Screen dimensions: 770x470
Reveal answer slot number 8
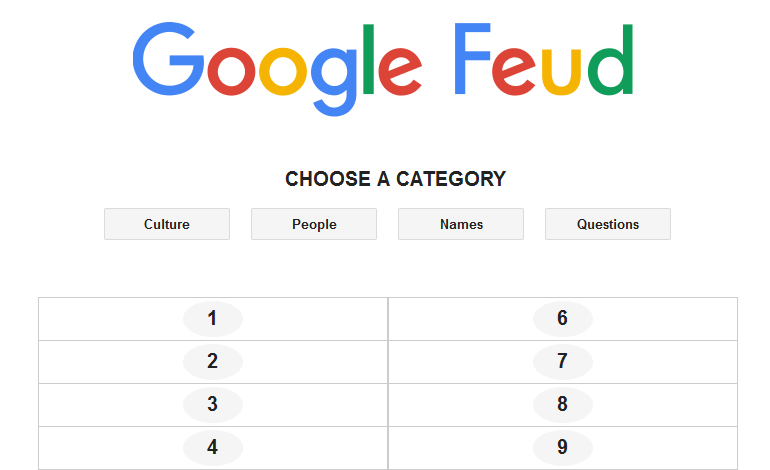coord(563,405)
